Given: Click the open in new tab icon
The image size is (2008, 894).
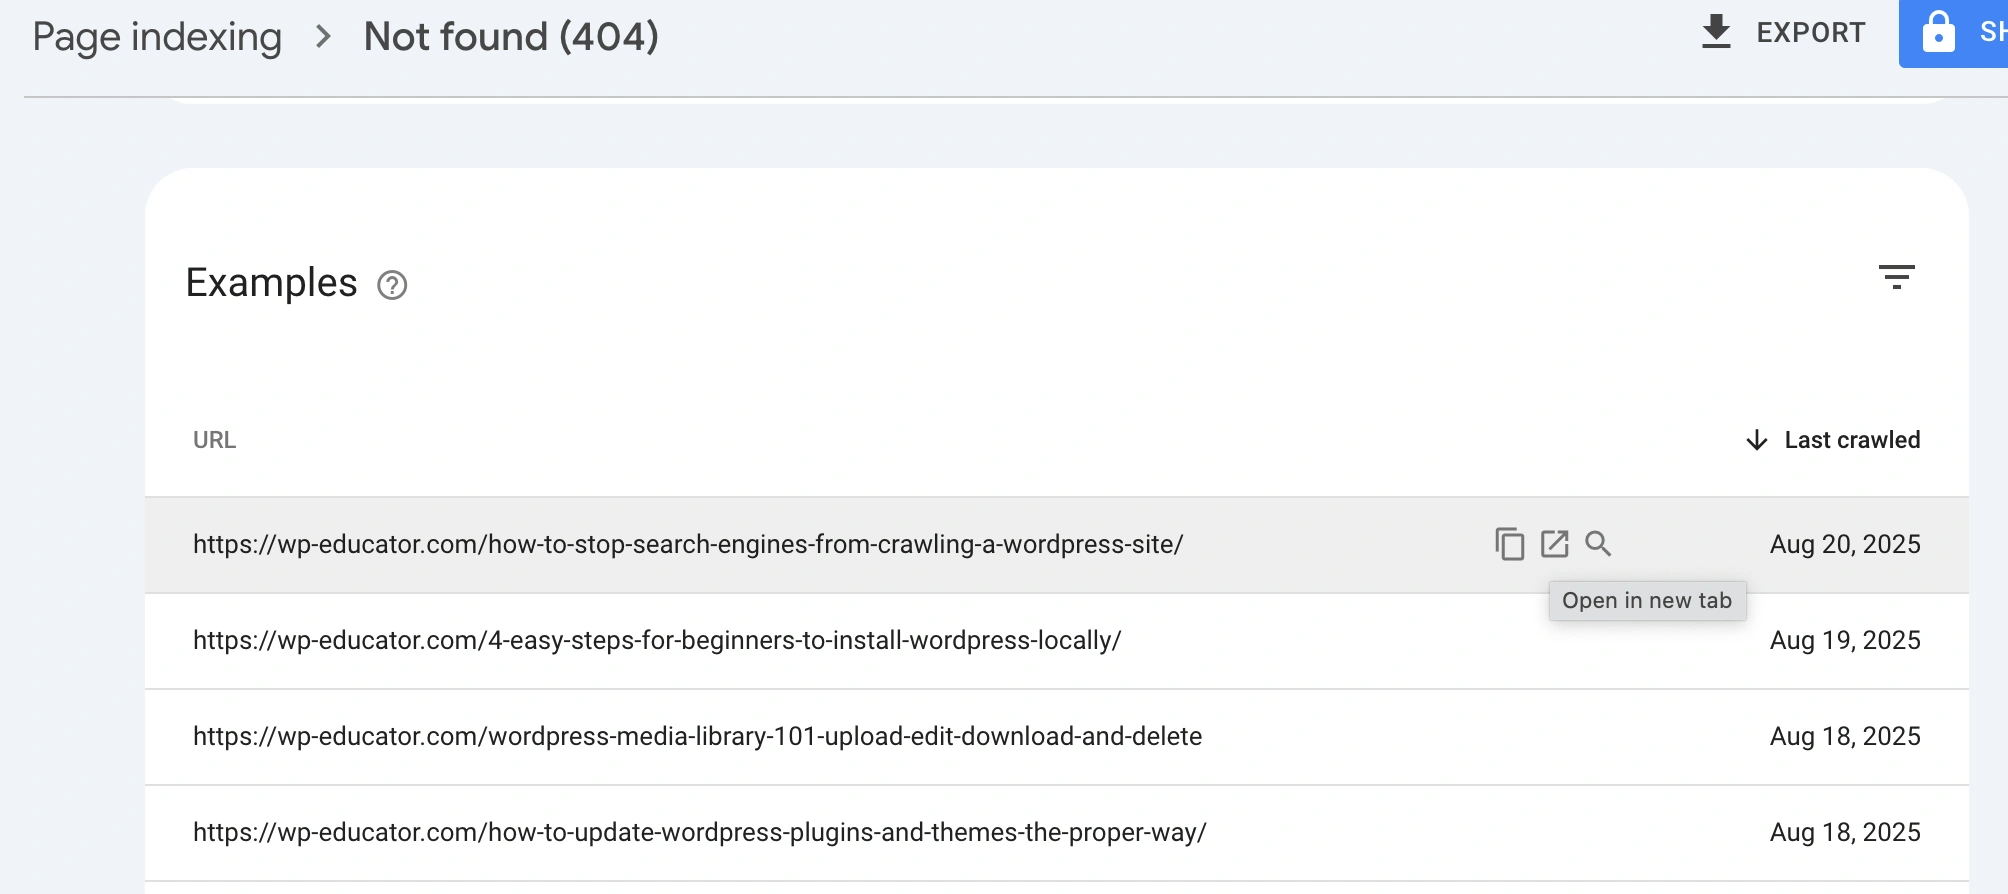Looking at the screenshot, I should click(1554, 544).
